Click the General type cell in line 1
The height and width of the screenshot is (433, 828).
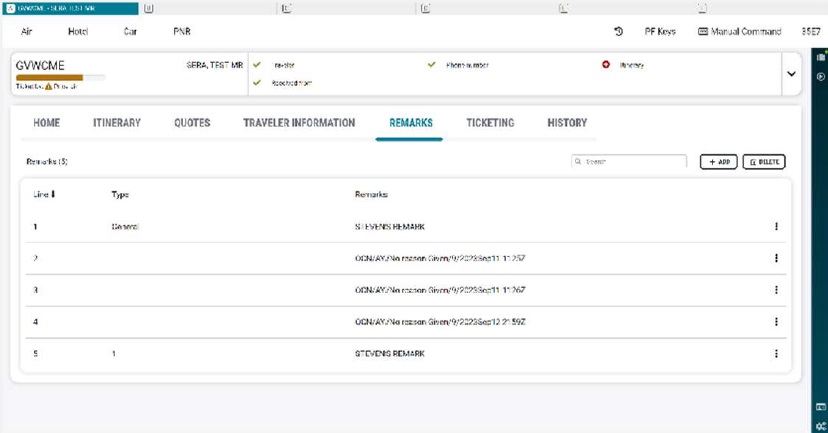tap(125, 227)
